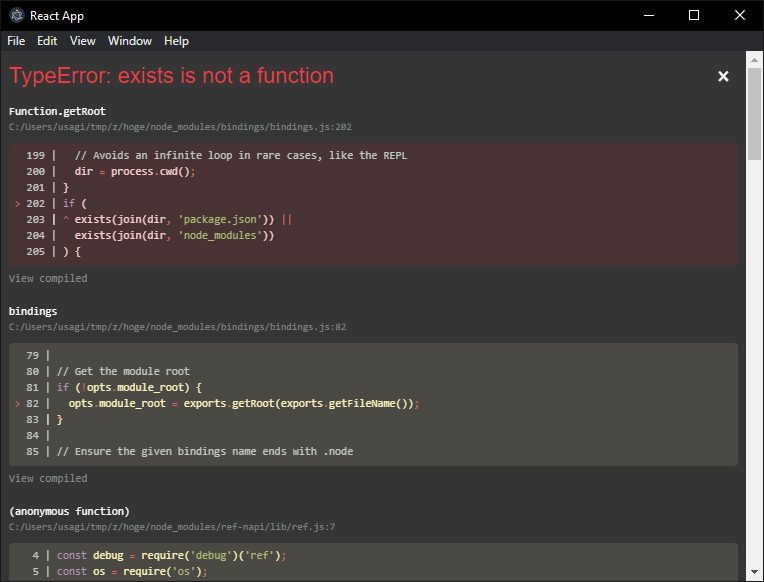Dismiss the TypeError overlay with the X
The image size is (764, 582).
[723, 76]
